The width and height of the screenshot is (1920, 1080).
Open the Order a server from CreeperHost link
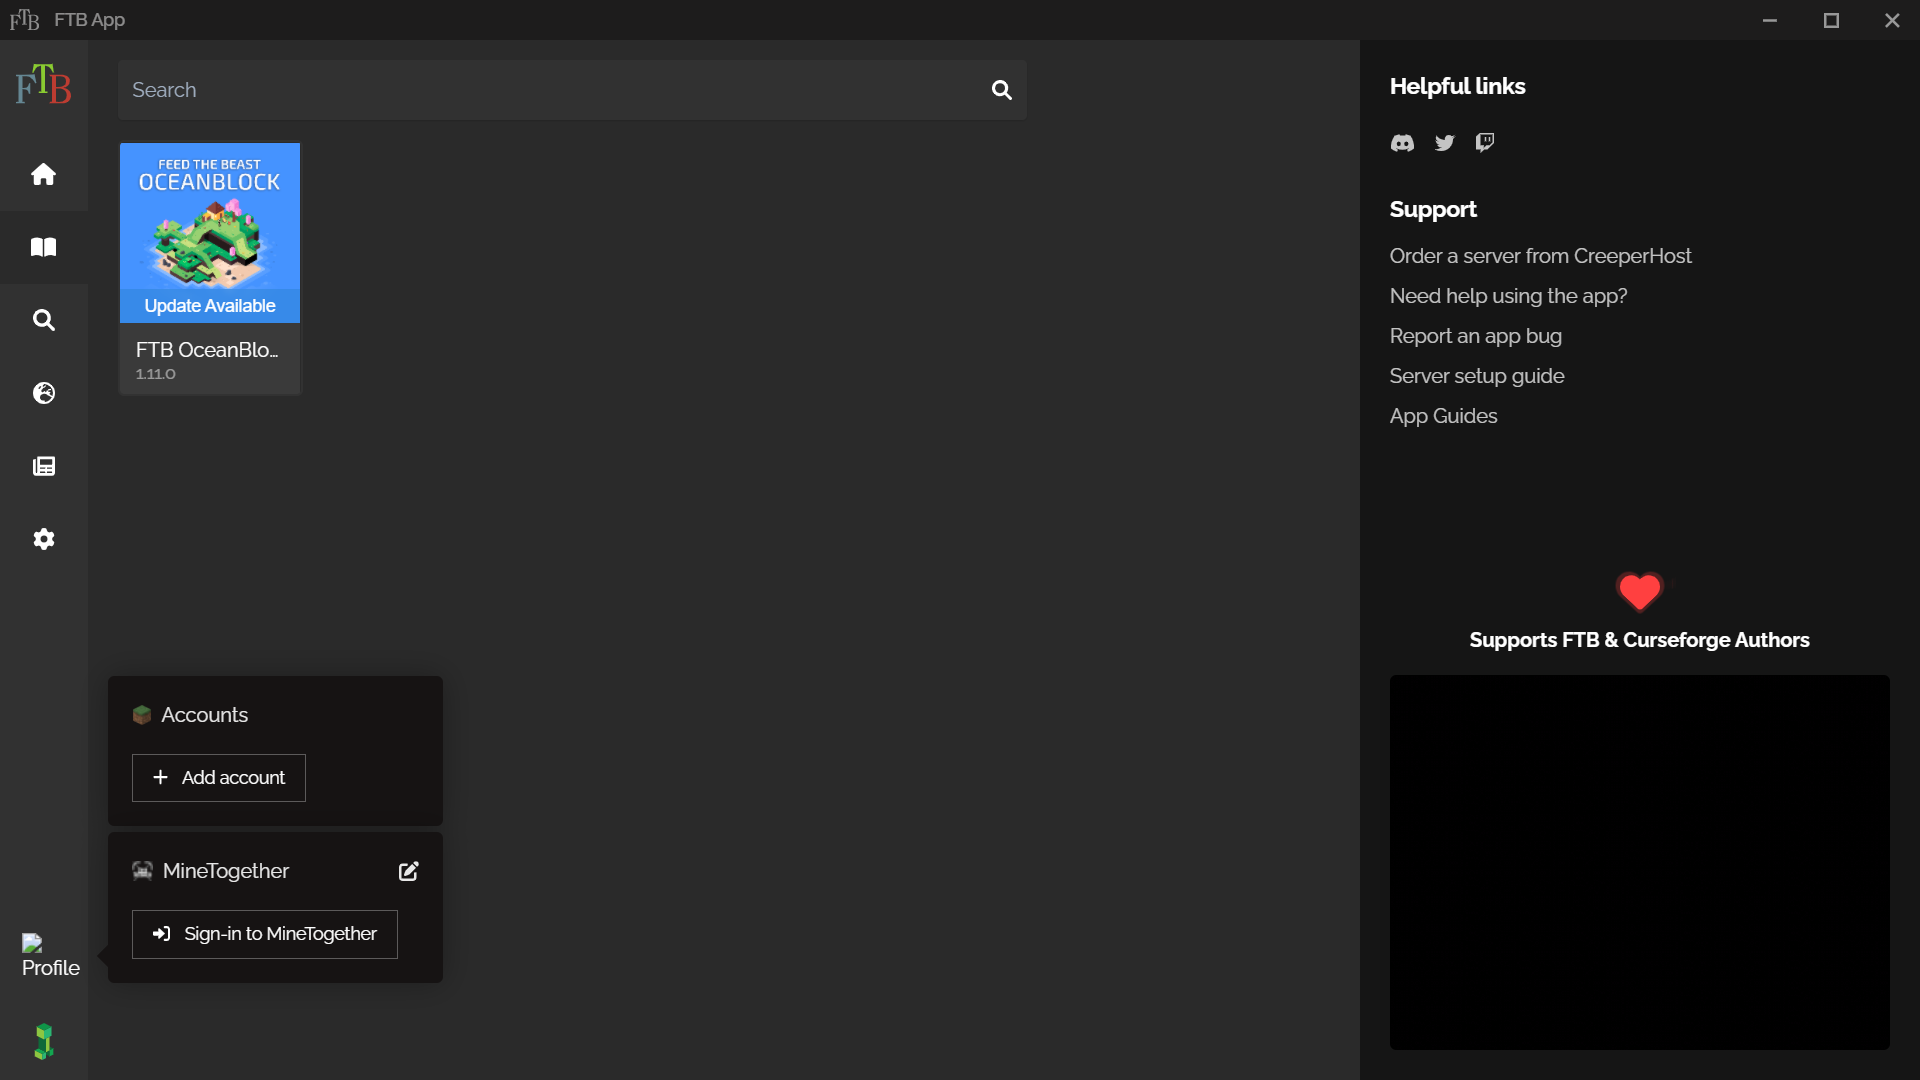click(x=1540, y=256)
